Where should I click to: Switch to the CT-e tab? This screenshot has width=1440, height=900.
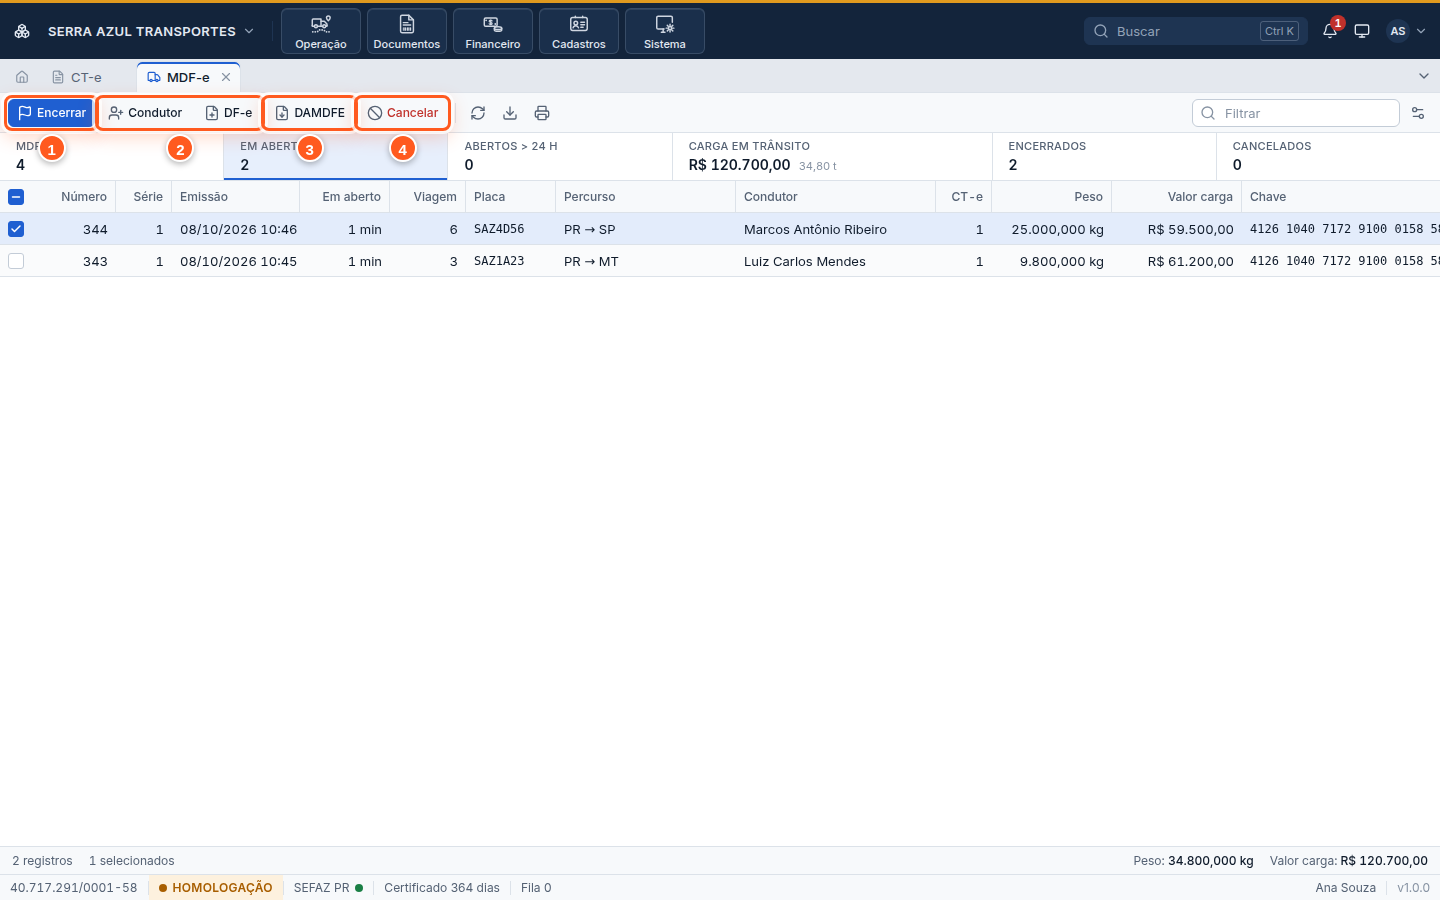point(77,77)
